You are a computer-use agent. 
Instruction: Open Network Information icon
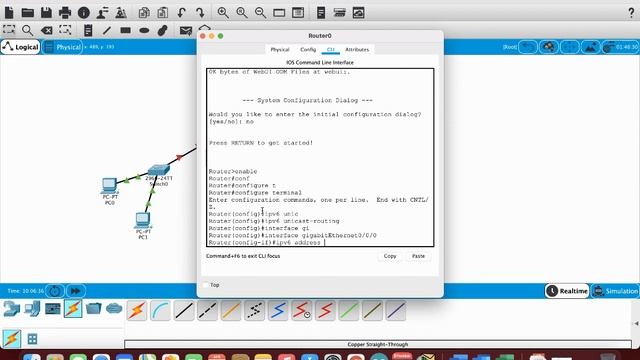(x=84, y=13)
